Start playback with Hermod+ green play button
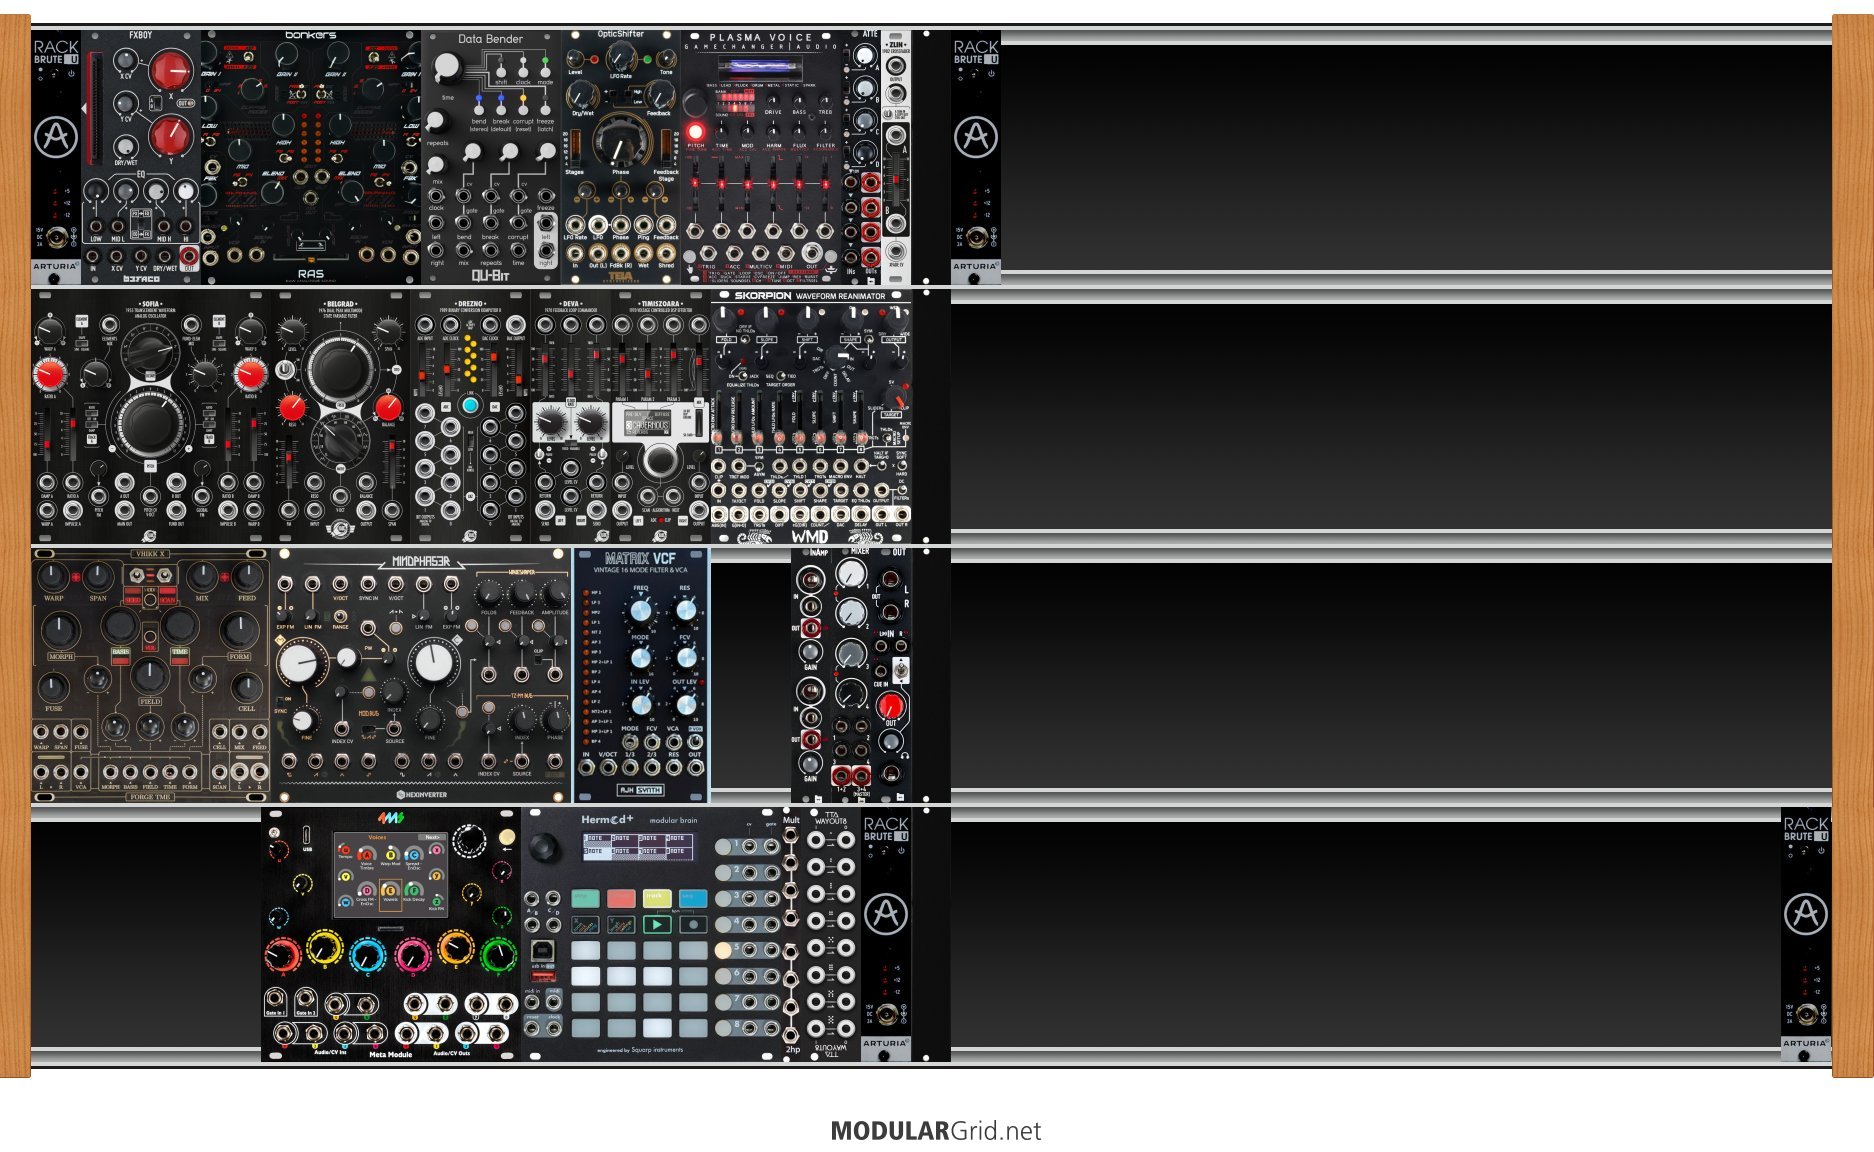The image size is (1874, 1152). pyautogui.click(x=656, y=924)
